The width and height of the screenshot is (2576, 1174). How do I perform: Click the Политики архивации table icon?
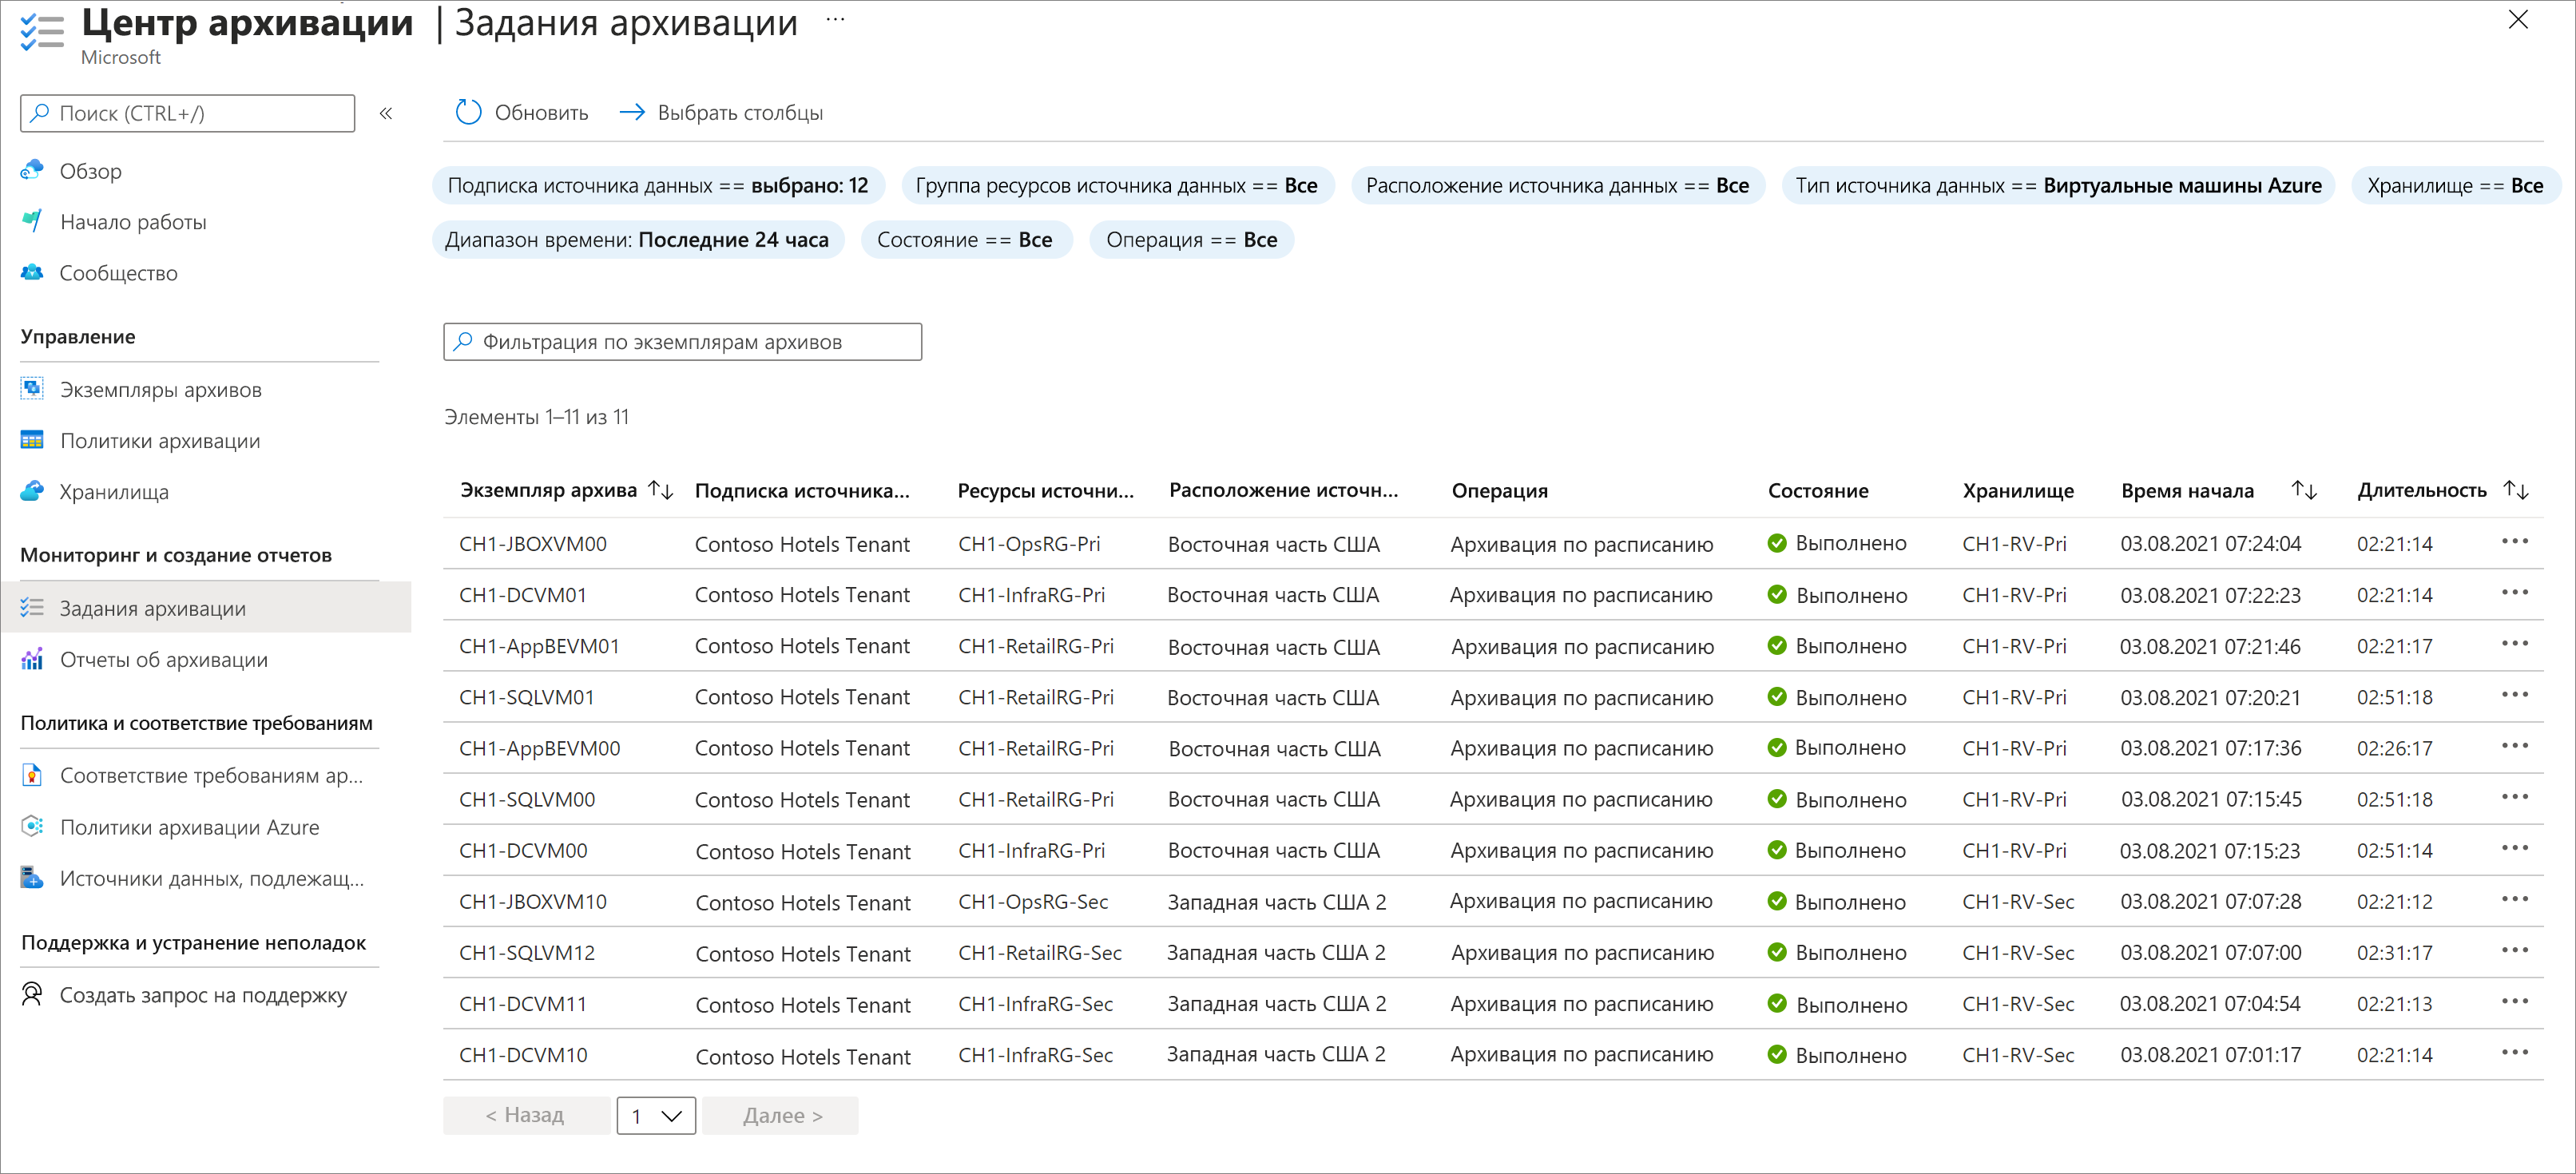(x=32, y=440)
